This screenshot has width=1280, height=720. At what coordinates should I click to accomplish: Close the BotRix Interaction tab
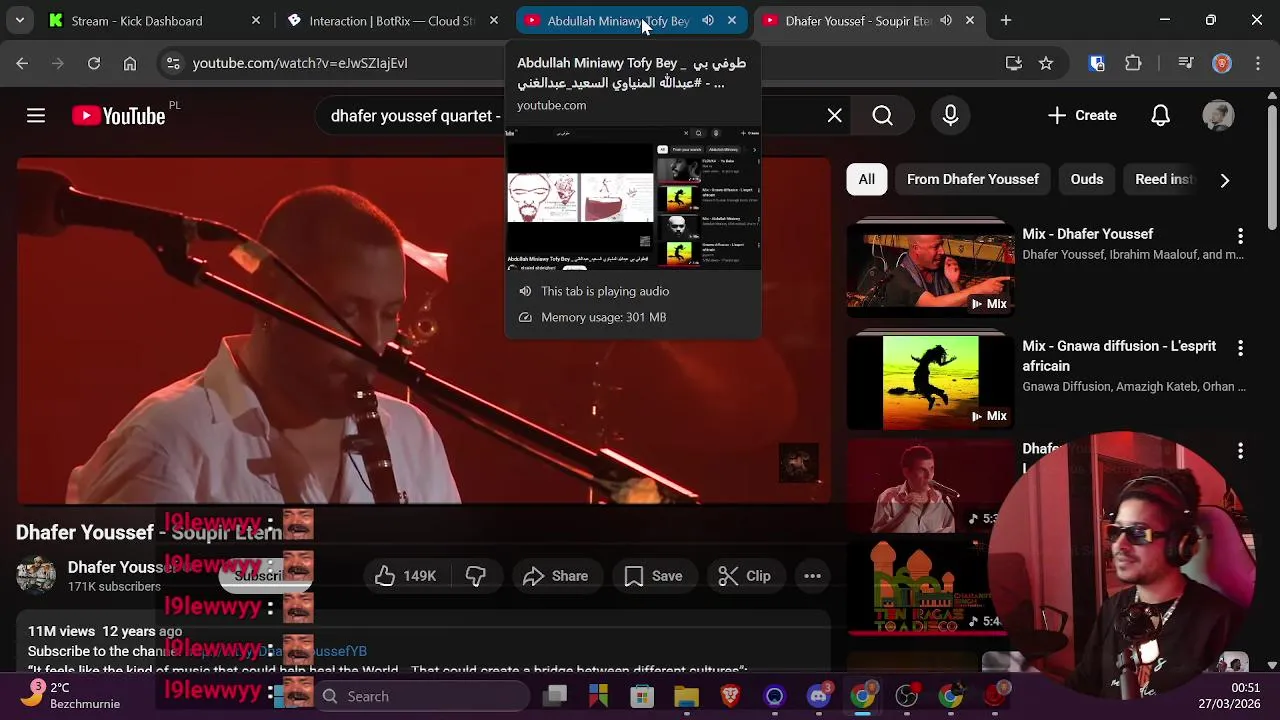point(494,20)
